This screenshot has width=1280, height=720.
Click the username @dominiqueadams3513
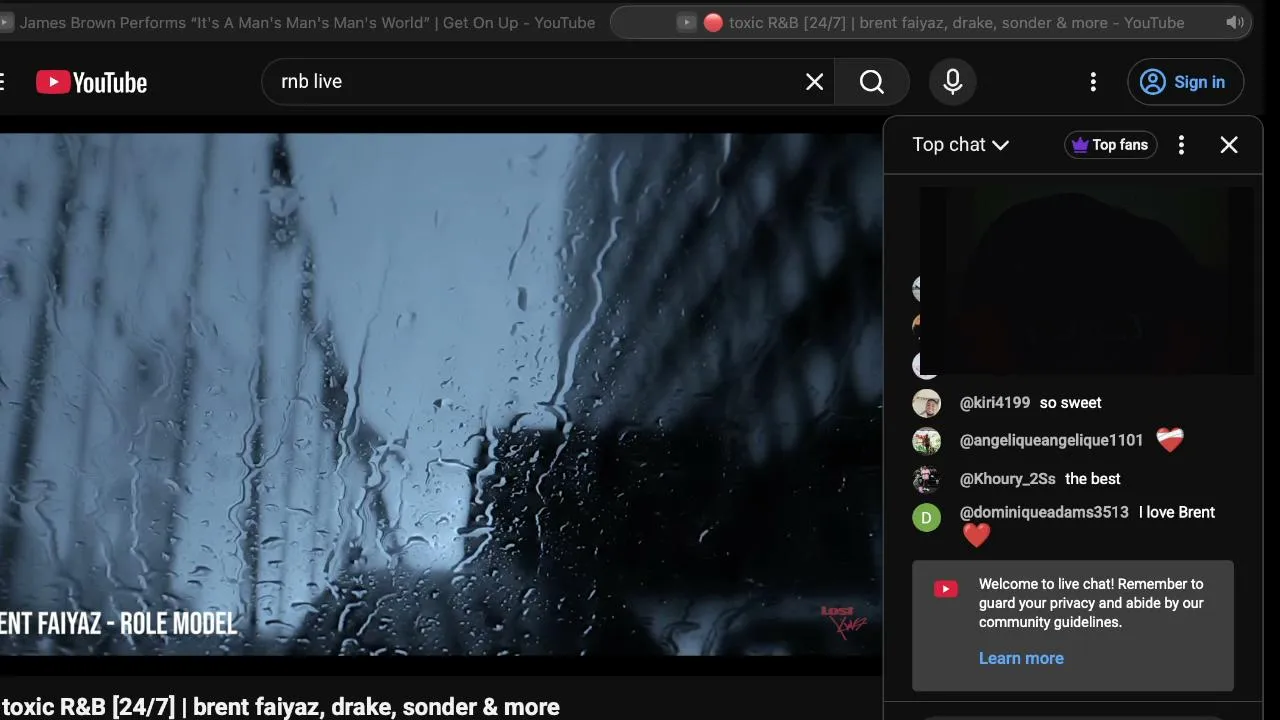pyautogui.click(x=1044, y=512)
